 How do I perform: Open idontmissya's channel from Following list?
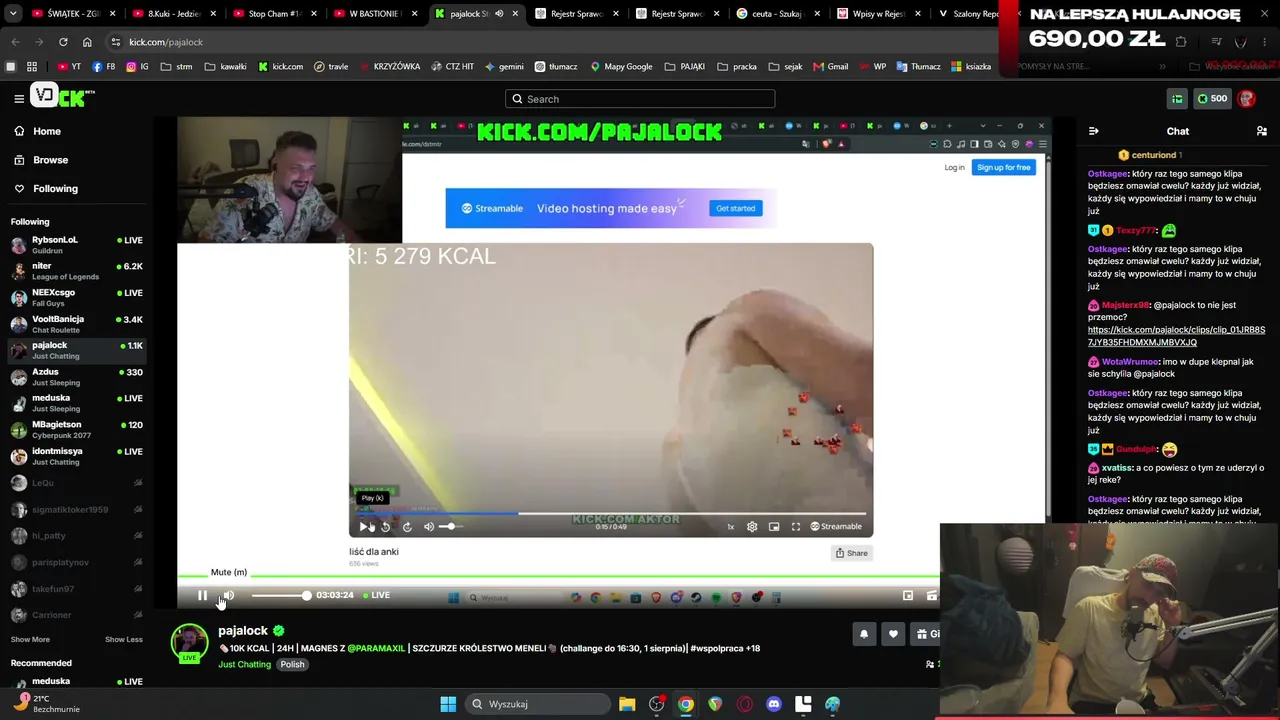pos(77,456)
